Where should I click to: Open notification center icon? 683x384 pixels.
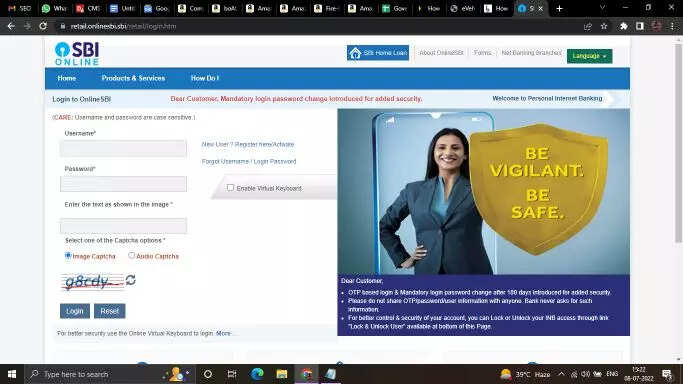tap(666, 374)
